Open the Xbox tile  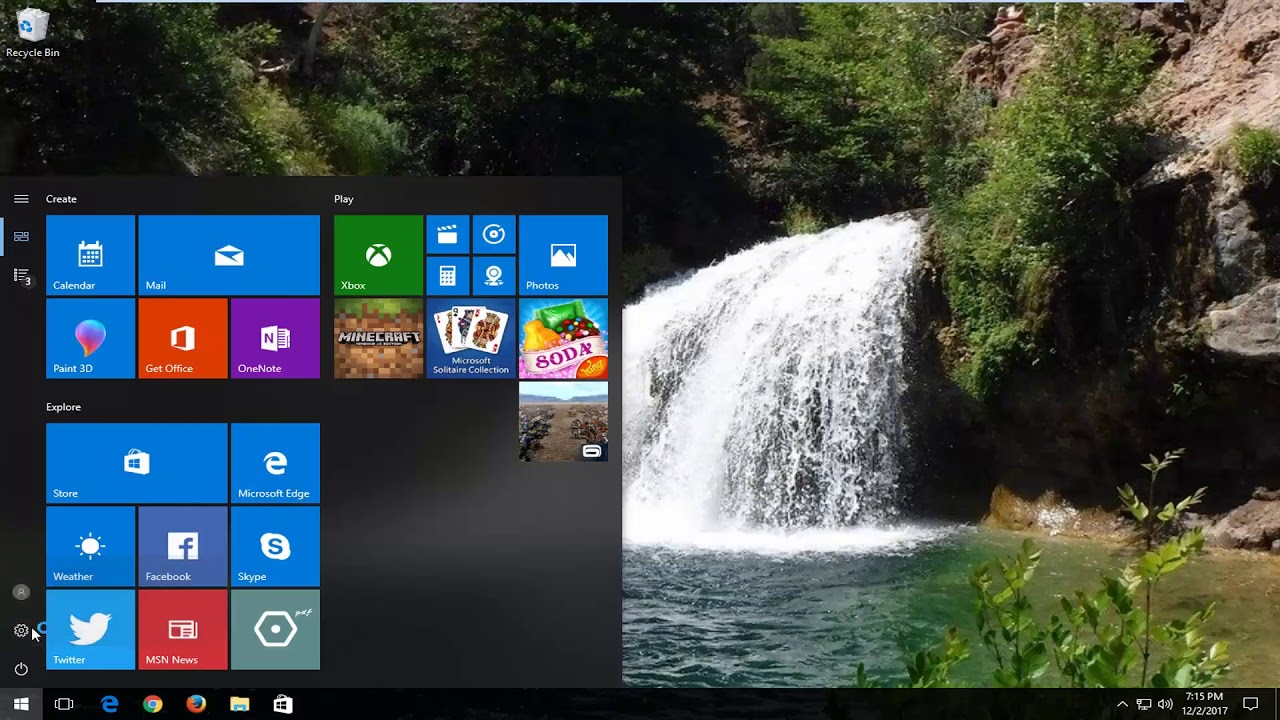coord(378,255)
